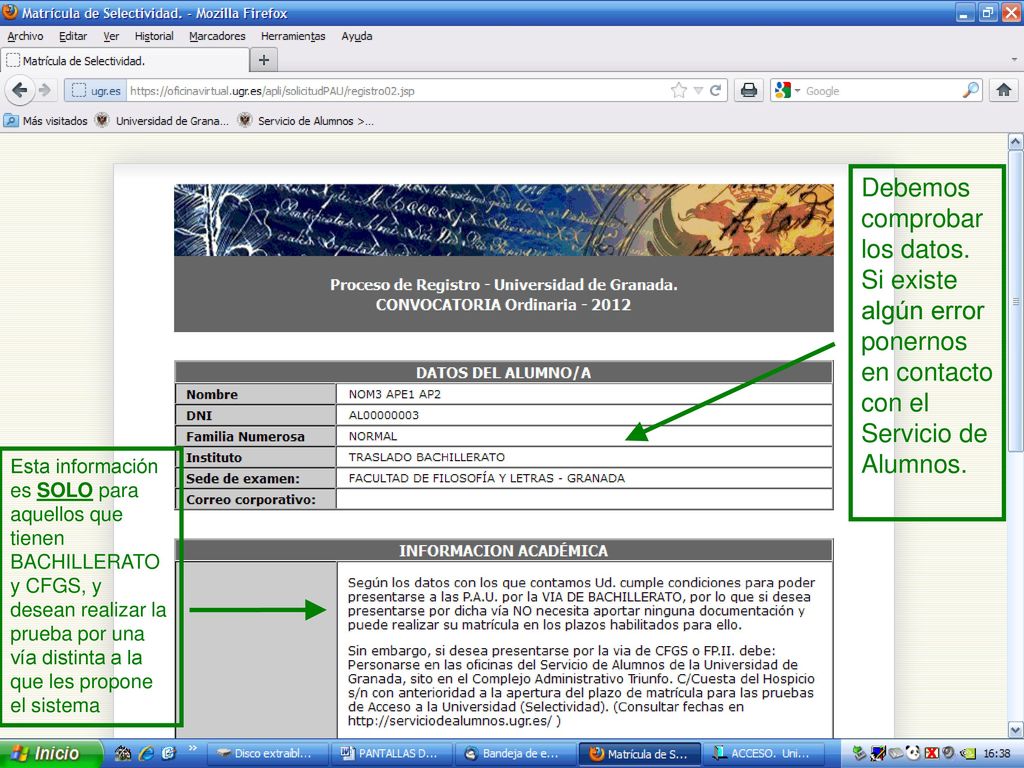1024x768 pixels.
Task: Open the Editar menu
Action: click(72, 36)
